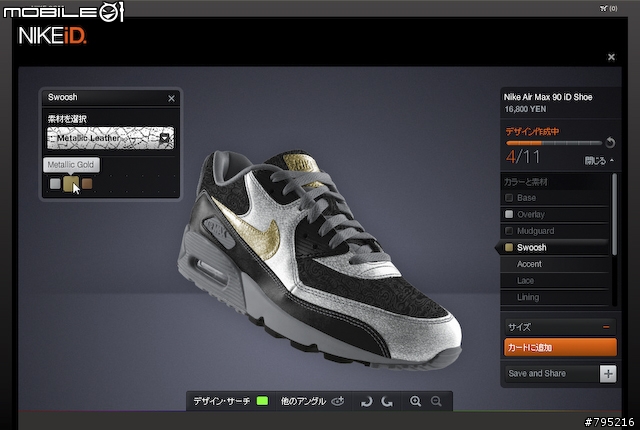The width and height of the screenshot is (640, 430).
Task: Click the Swoosh gold indicator square
Action: pyautogui.click(x=509, y=247)
